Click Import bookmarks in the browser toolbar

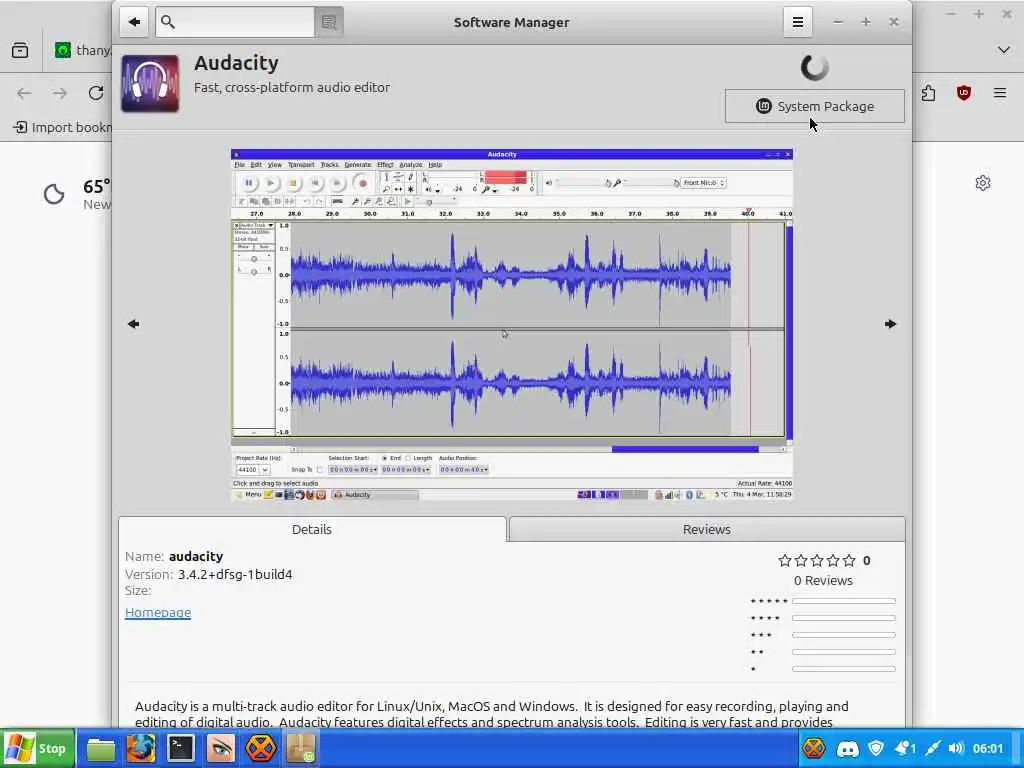click(63, 127)
